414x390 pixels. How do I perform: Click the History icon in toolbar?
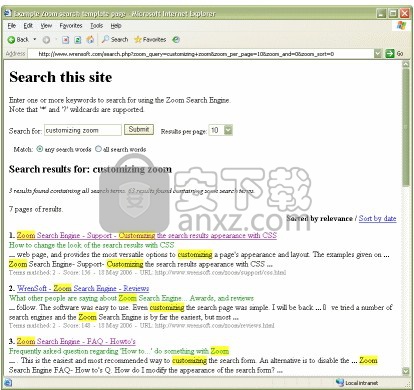coord(176,40)
